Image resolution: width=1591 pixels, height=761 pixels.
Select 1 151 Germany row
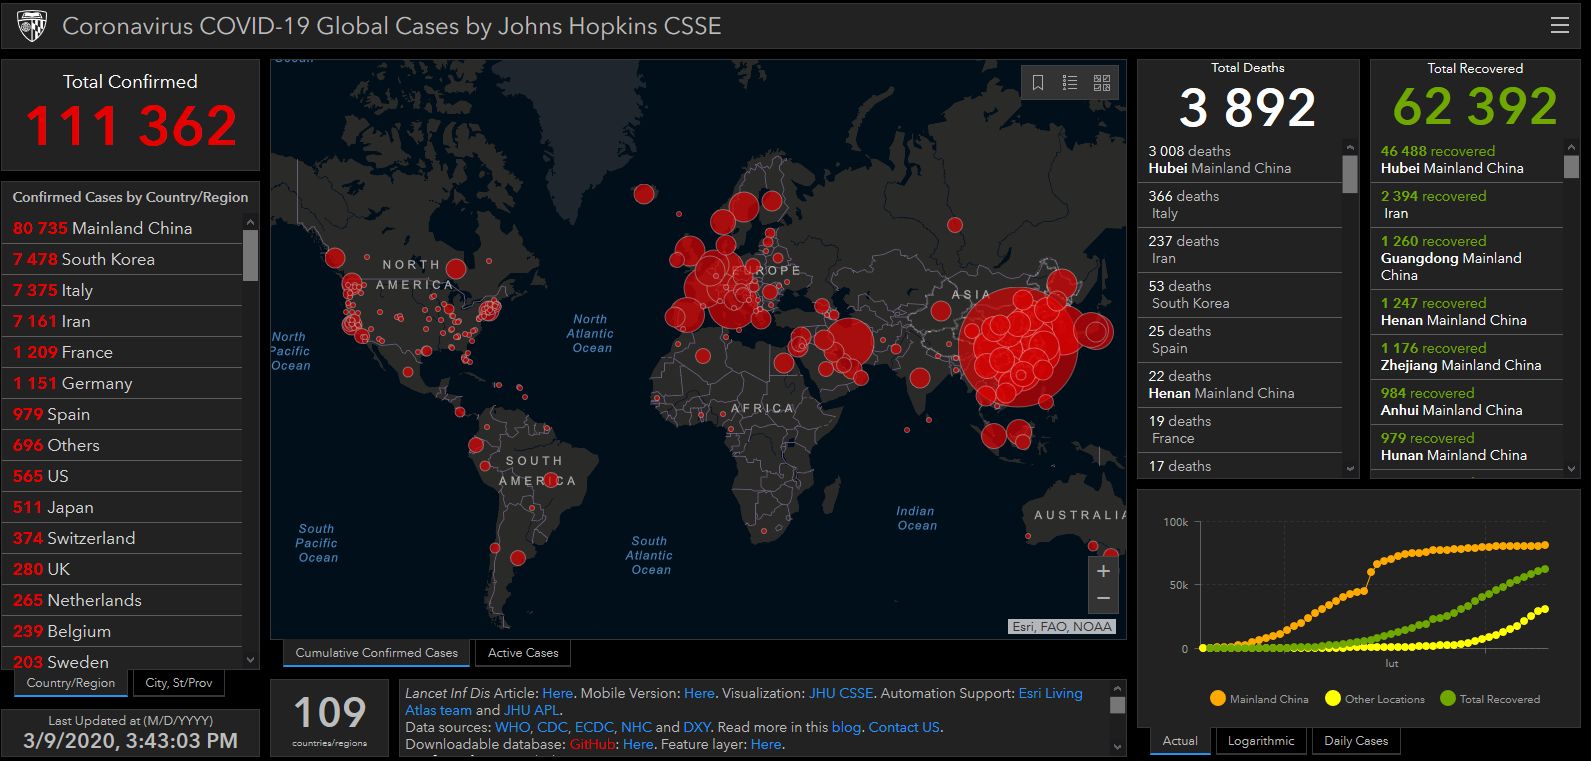[x=123, y=383]
